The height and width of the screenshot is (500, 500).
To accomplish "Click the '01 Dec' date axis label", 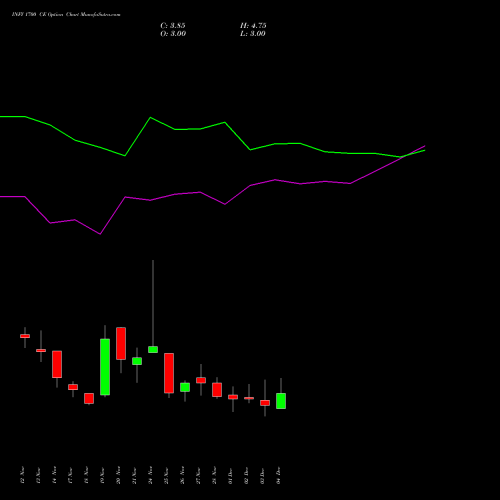I will tap(231, 475).
